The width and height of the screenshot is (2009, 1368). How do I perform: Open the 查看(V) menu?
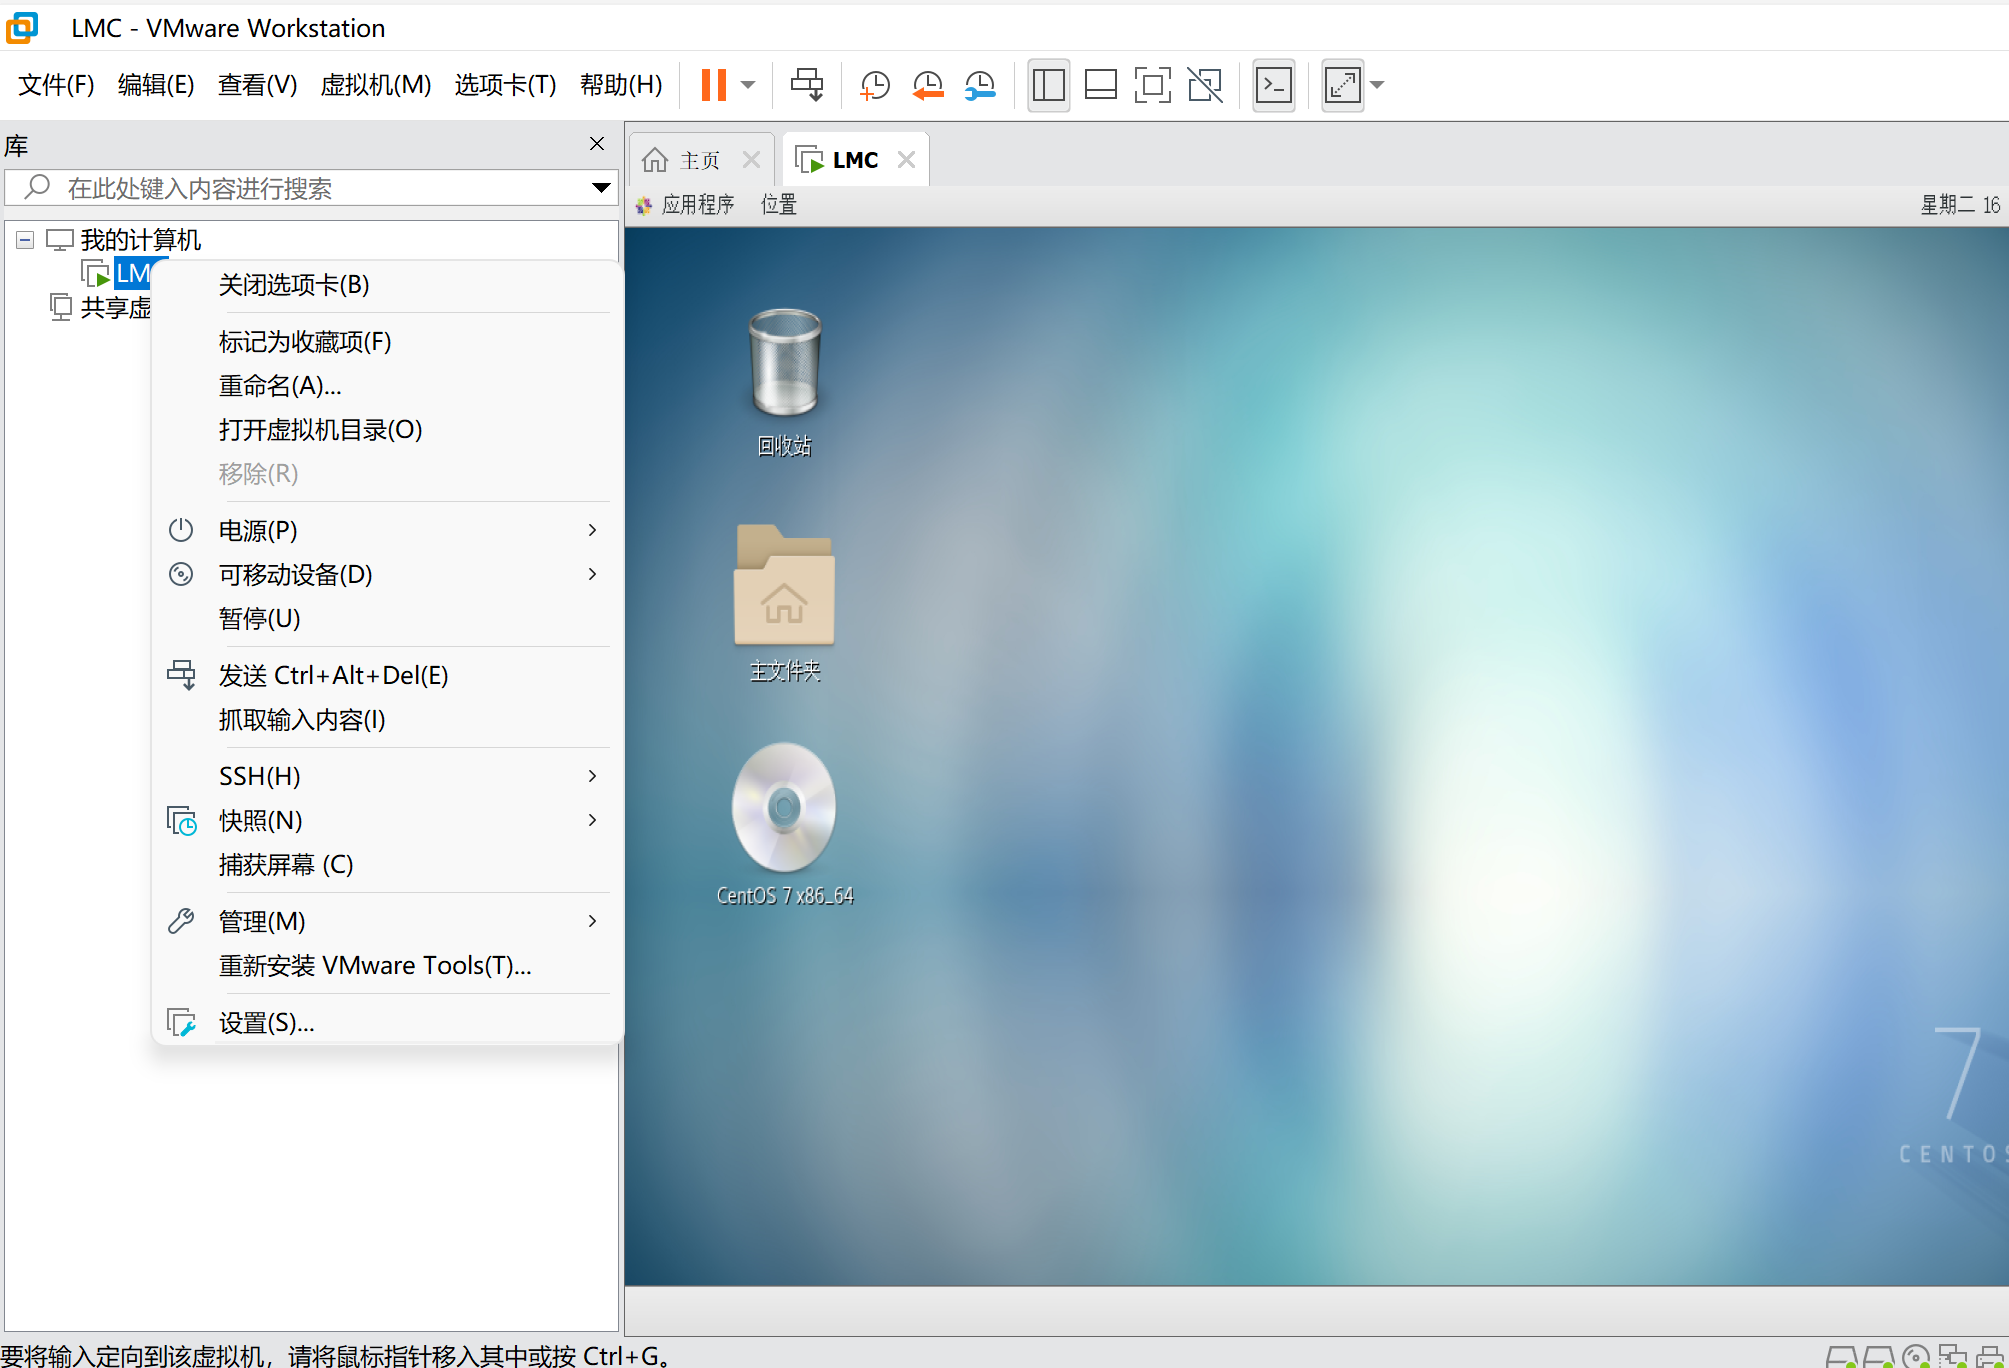point(257,85)
